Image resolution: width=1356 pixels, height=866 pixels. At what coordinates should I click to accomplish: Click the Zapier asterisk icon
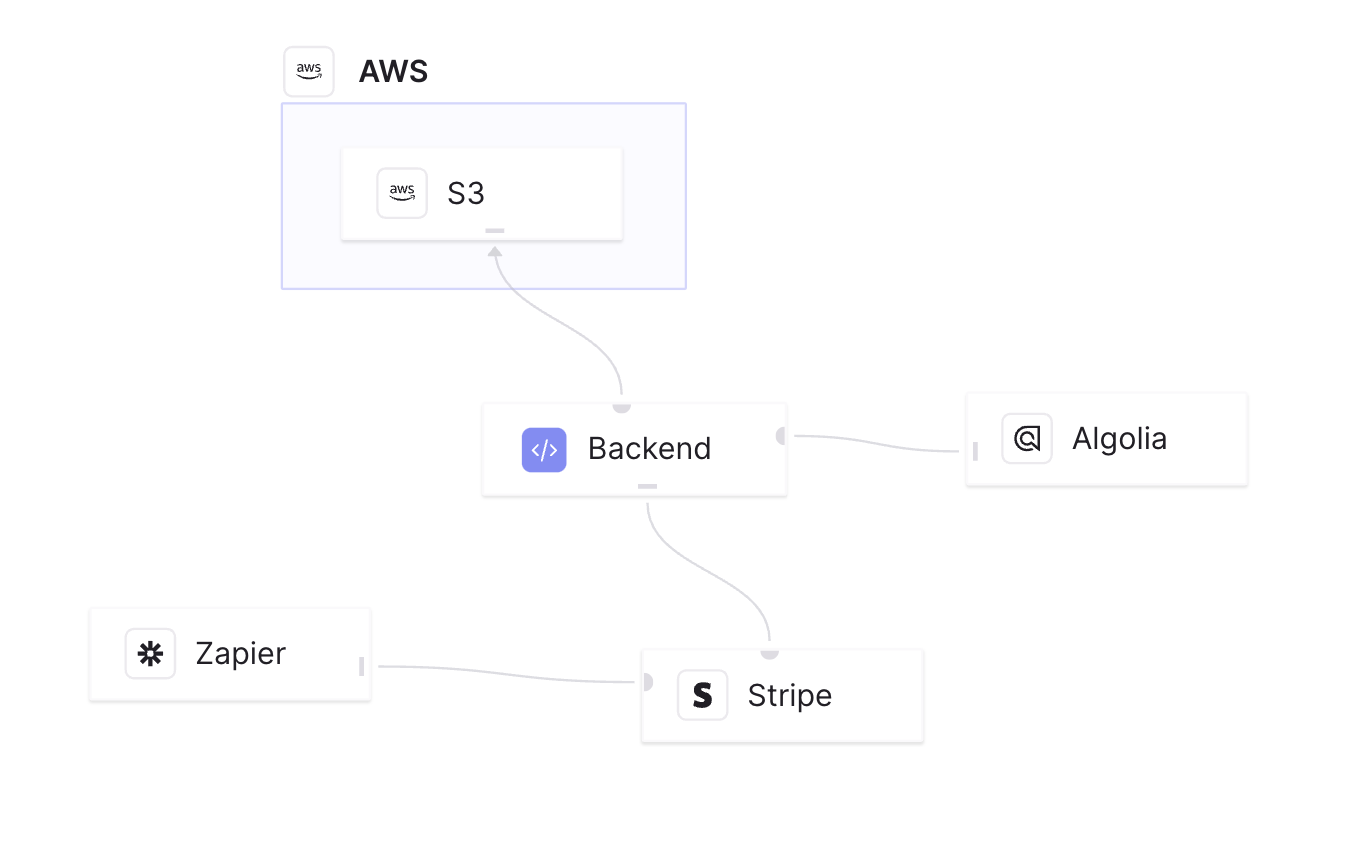(x=150, y=653)
